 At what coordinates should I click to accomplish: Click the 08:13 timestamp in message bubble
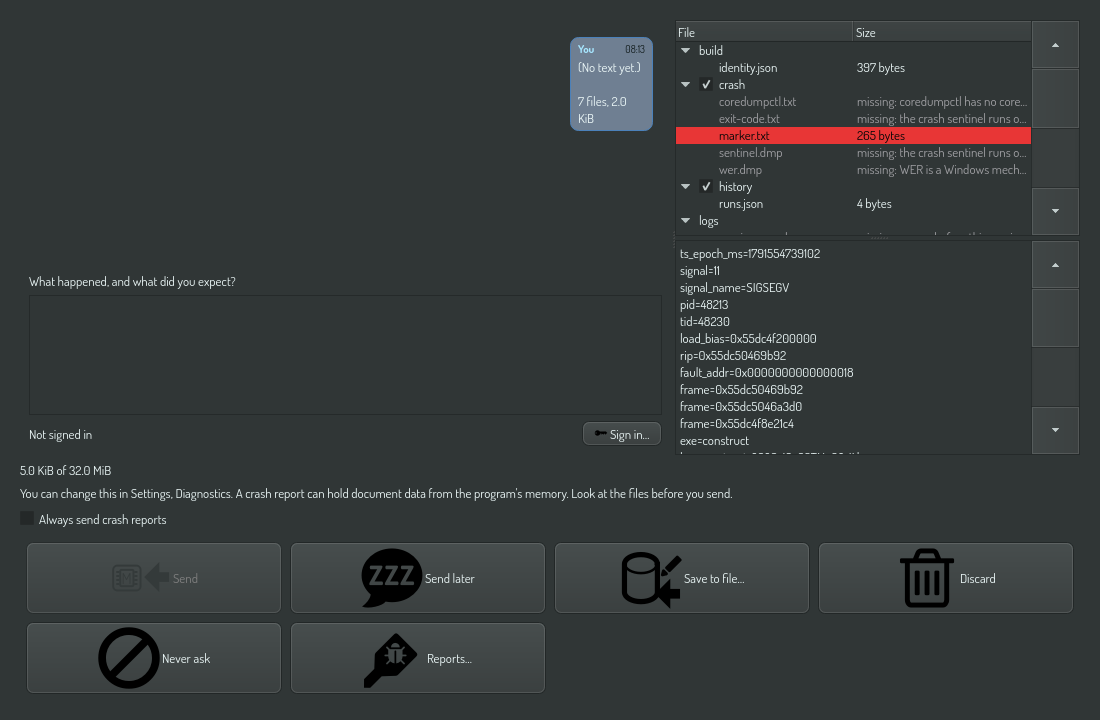[634, 49]
